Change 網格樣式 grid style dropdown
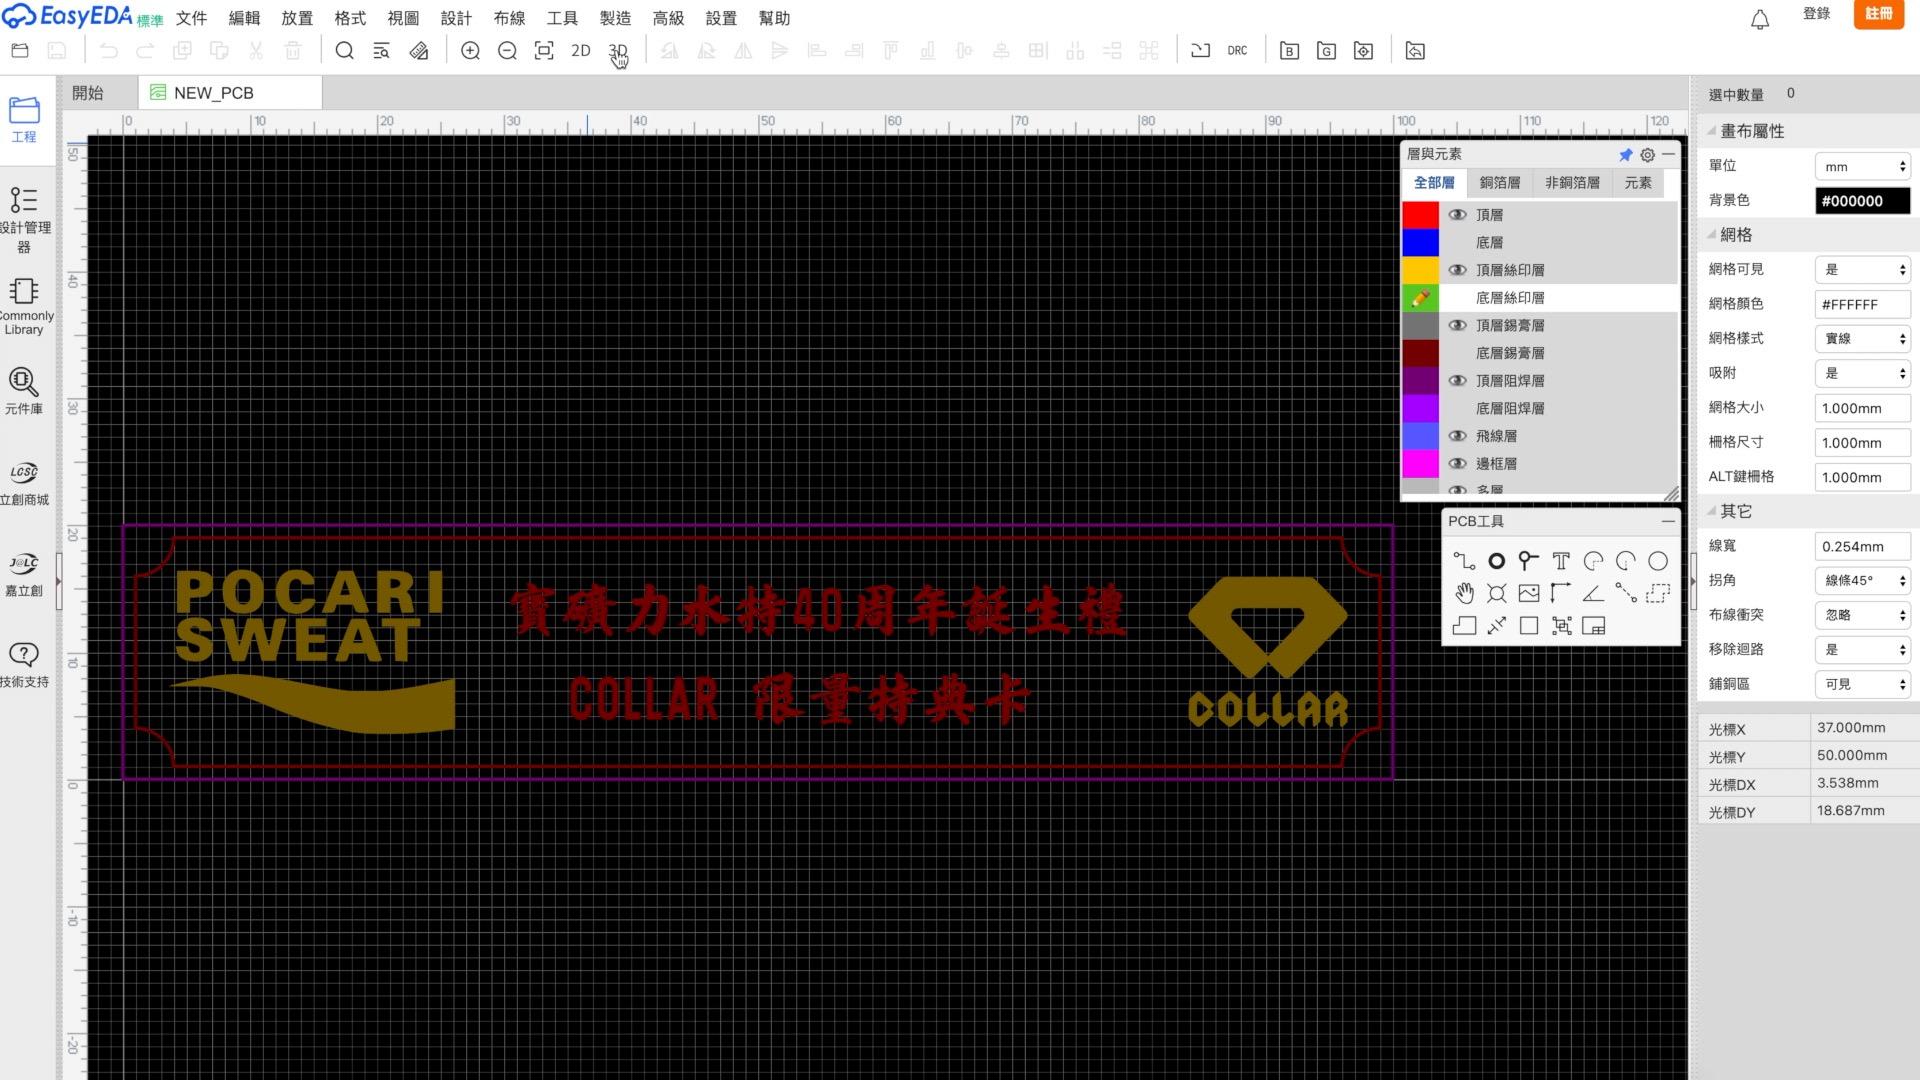1920x1080 pixels. 1861,338
